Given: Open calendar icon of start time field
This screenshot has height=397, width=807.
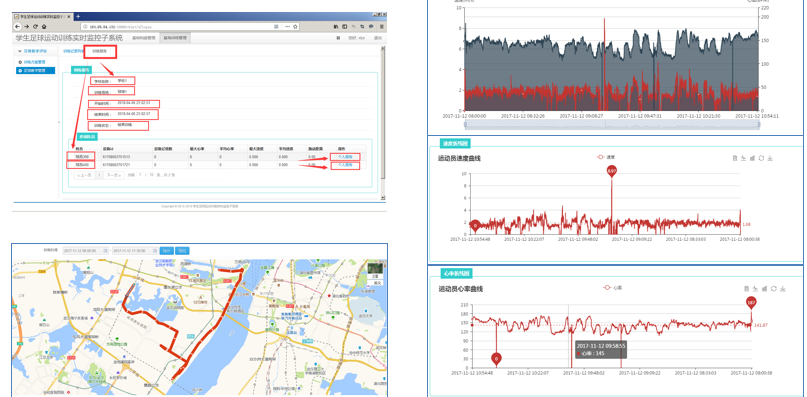Looking at the screenshot, I should [x=106, y=250].
